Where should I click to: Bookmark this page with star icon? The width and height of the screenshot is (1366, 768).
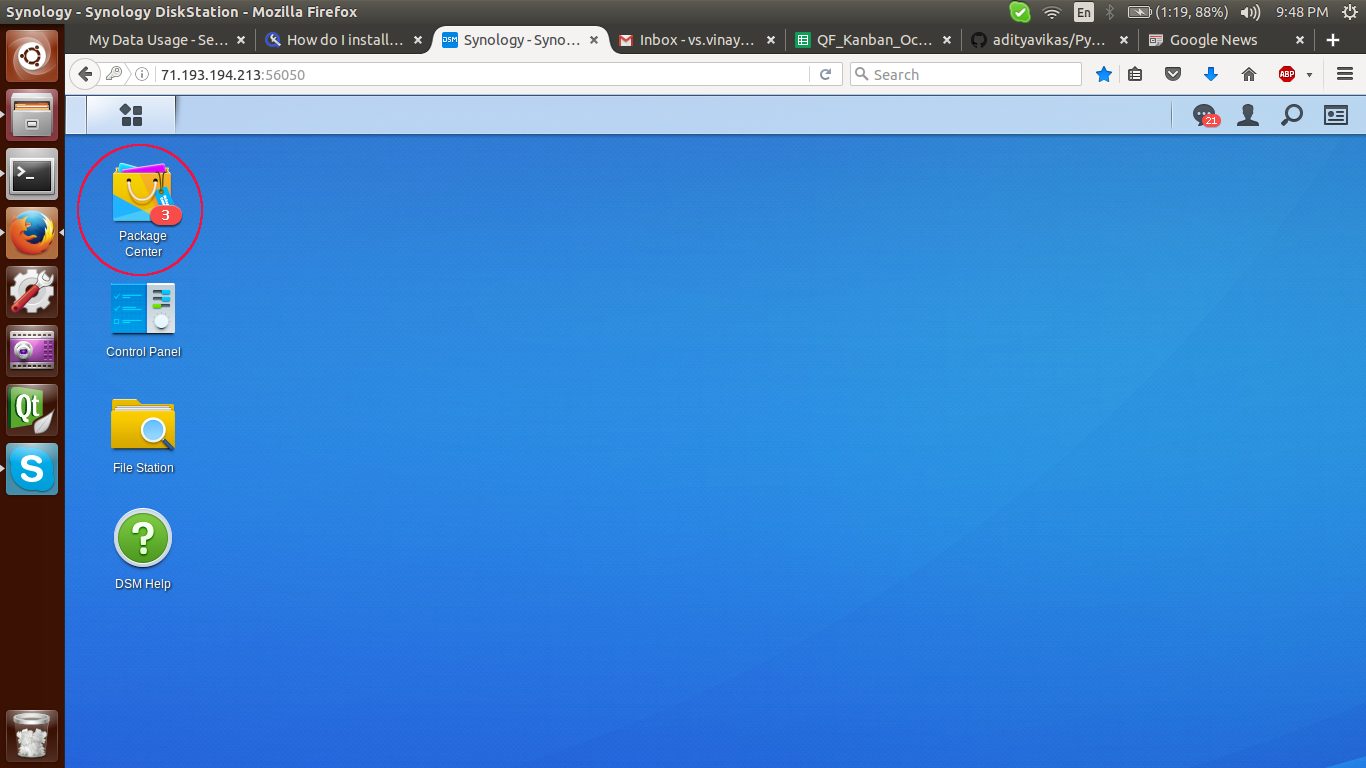(1104, 74)
